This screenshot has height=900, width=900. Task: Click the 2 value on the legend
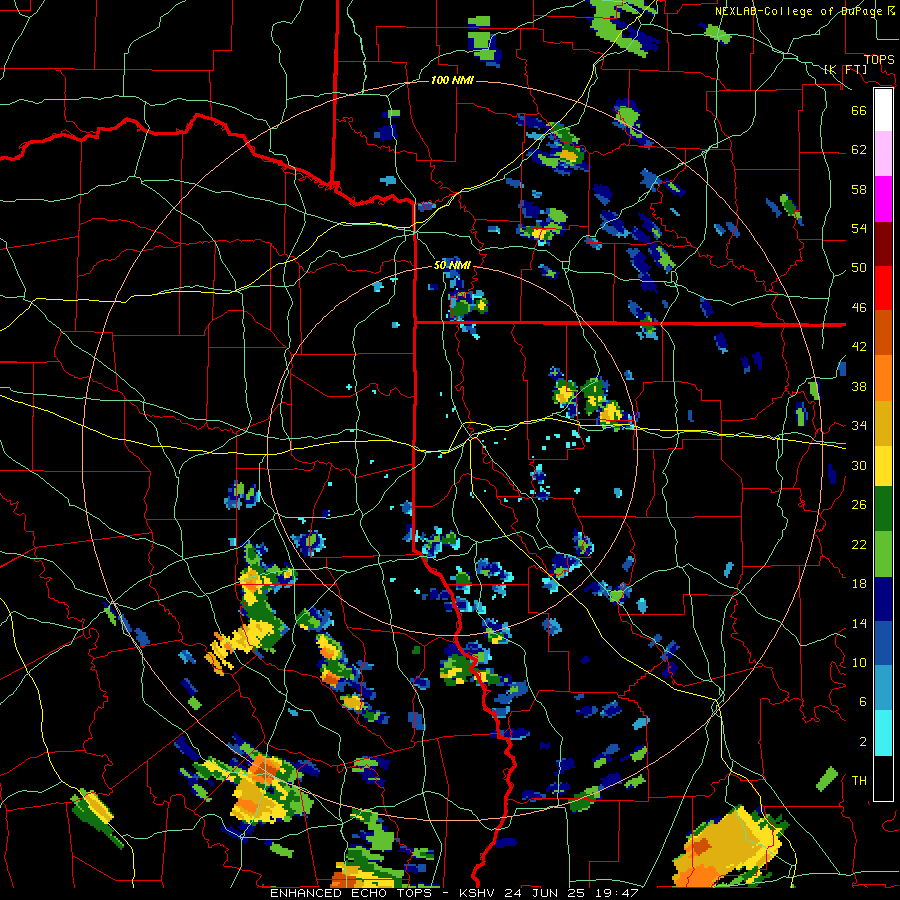click(863, 742)
